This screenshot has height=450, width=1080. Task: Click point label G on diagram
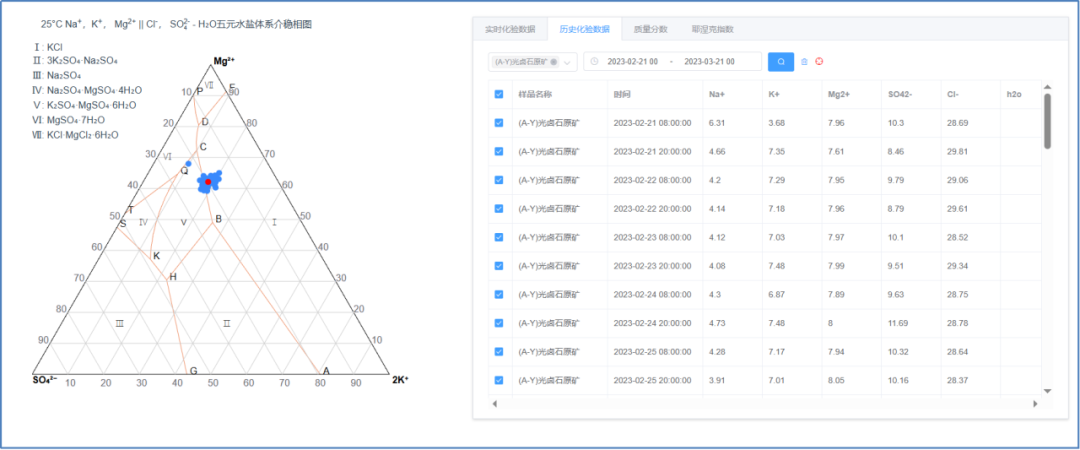194,371
